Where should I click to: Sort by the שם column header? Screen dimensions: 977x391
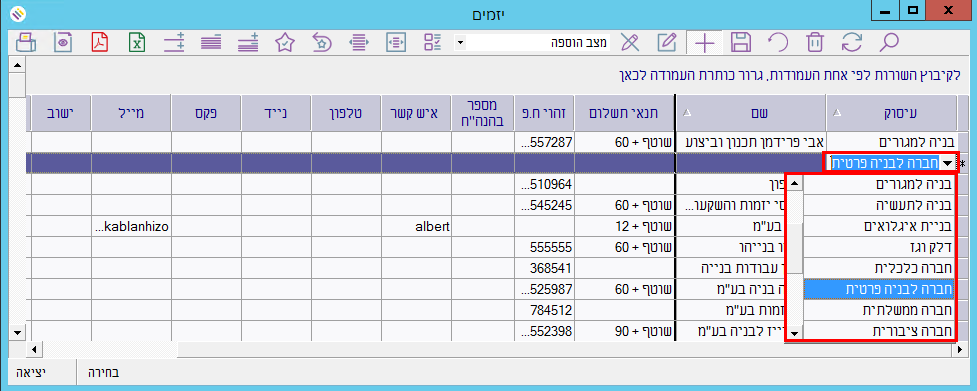pyautogui.click(x=750, y=113)
